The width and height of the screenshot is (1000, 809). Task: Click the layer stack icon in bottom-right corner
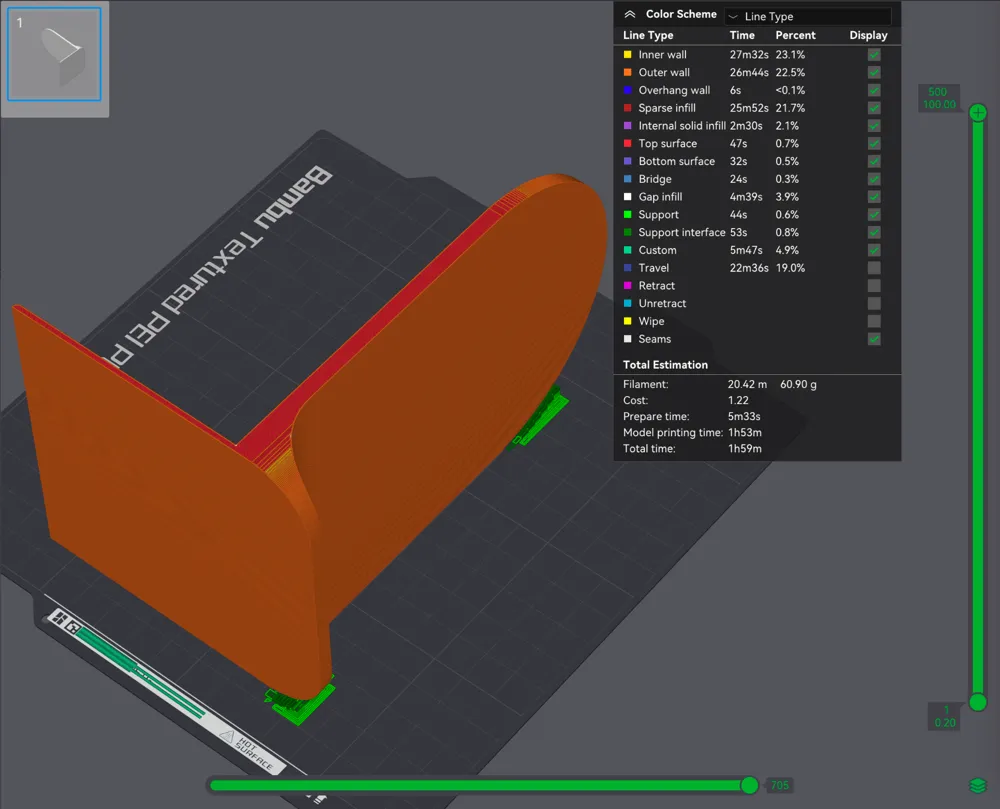click(977, 786)
